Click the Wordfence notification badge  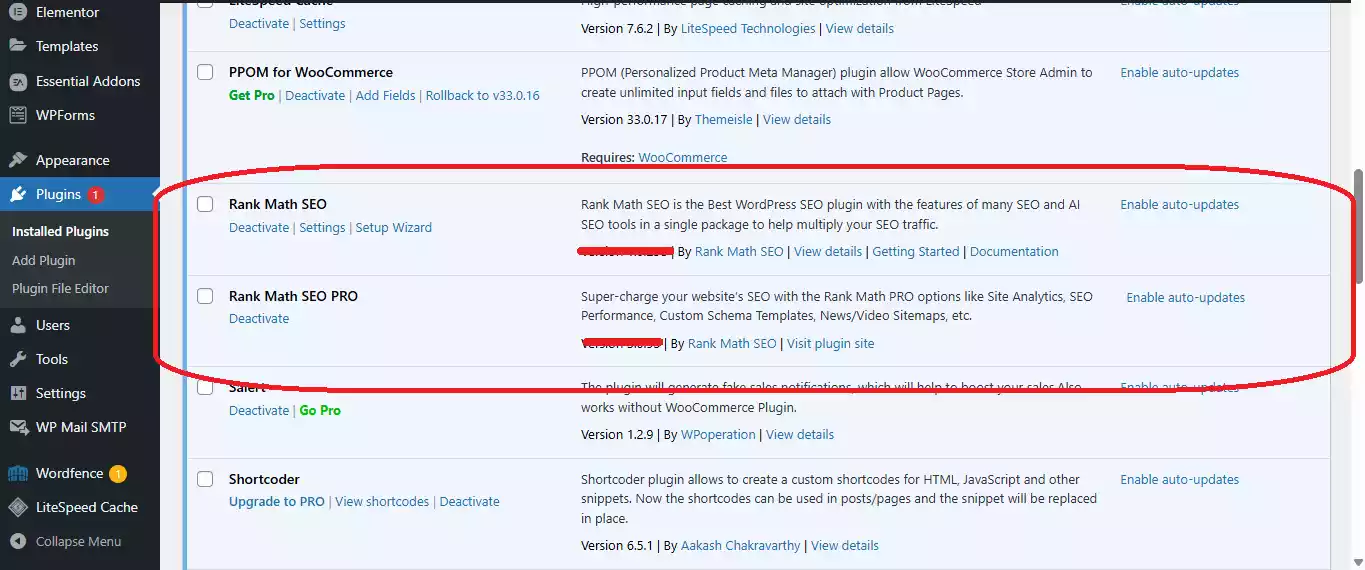tap(118, 474)
